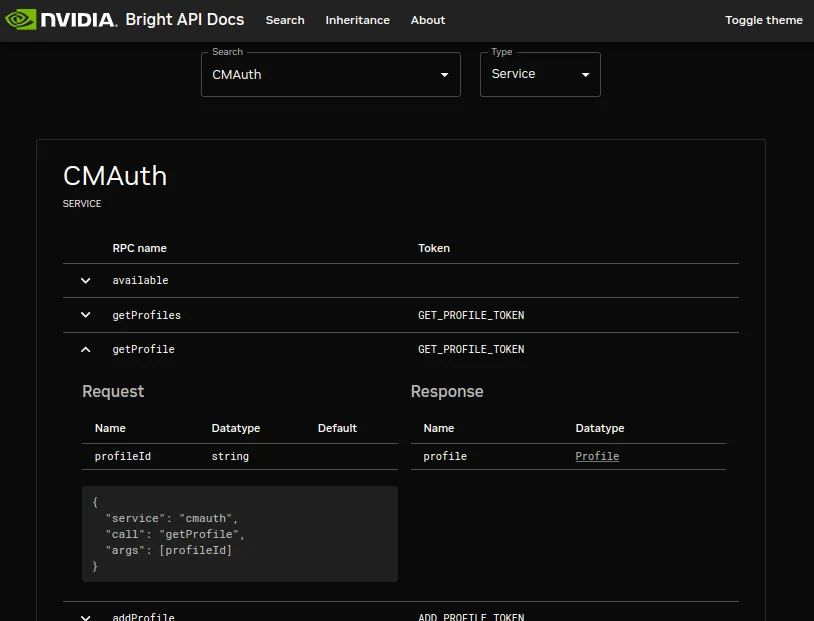Open the About menu item
Screen dimensions: 814x621
428,20
